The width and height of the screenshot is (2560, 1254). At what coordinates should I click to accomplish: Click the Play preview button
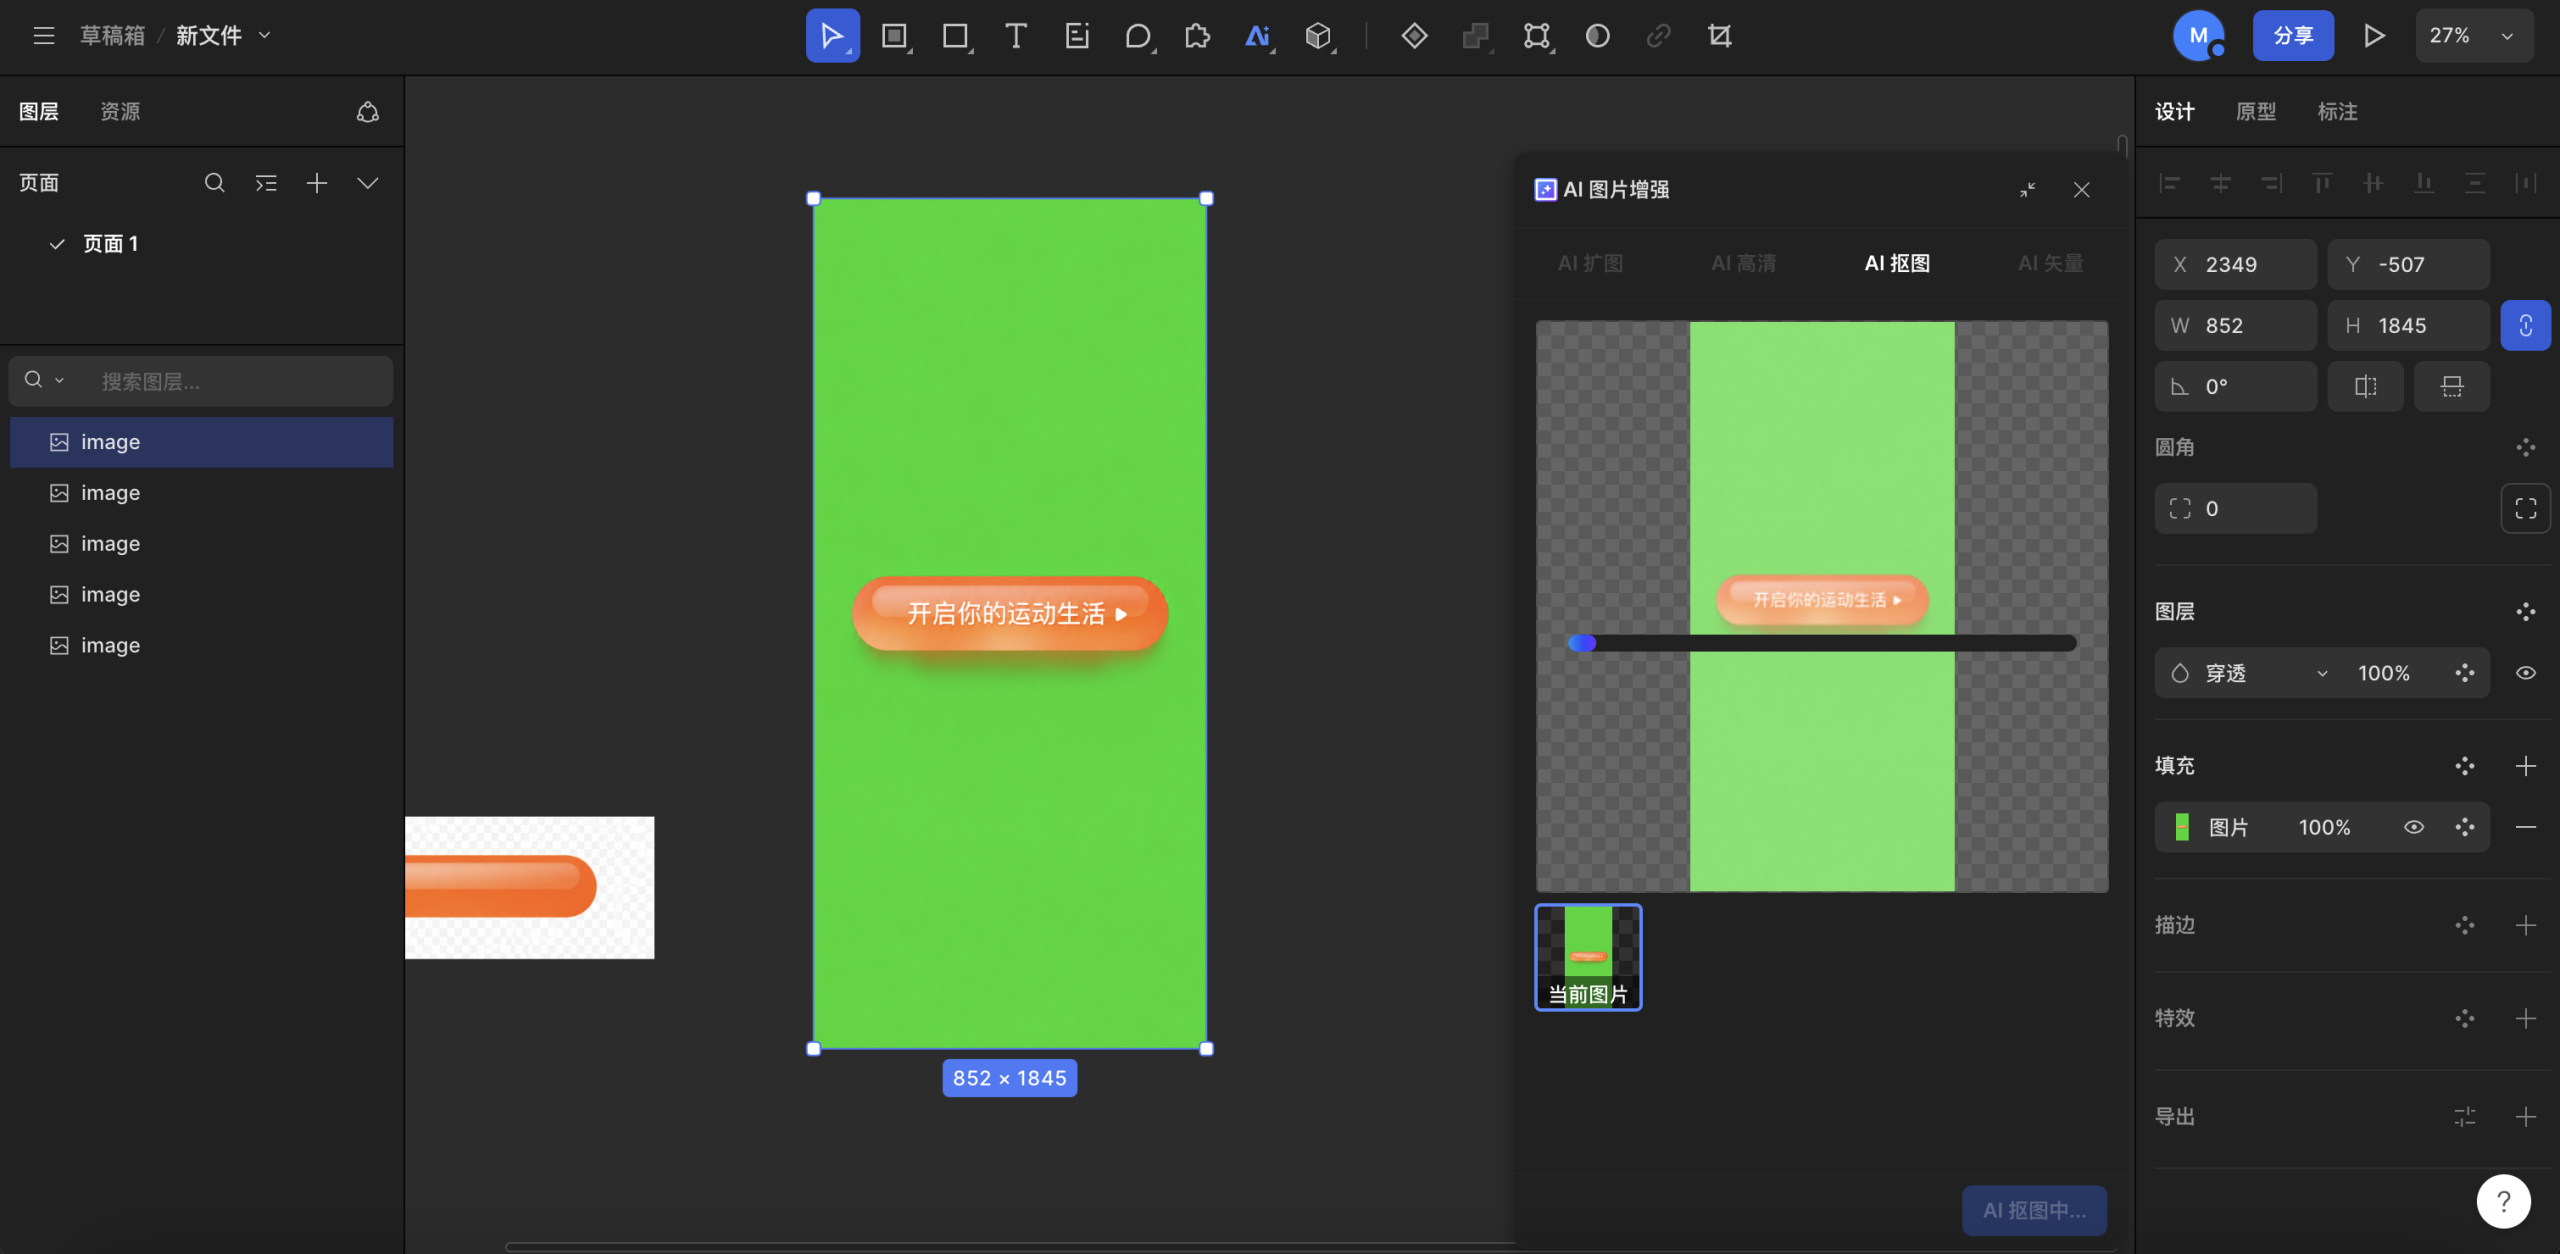pos(2374,36)
